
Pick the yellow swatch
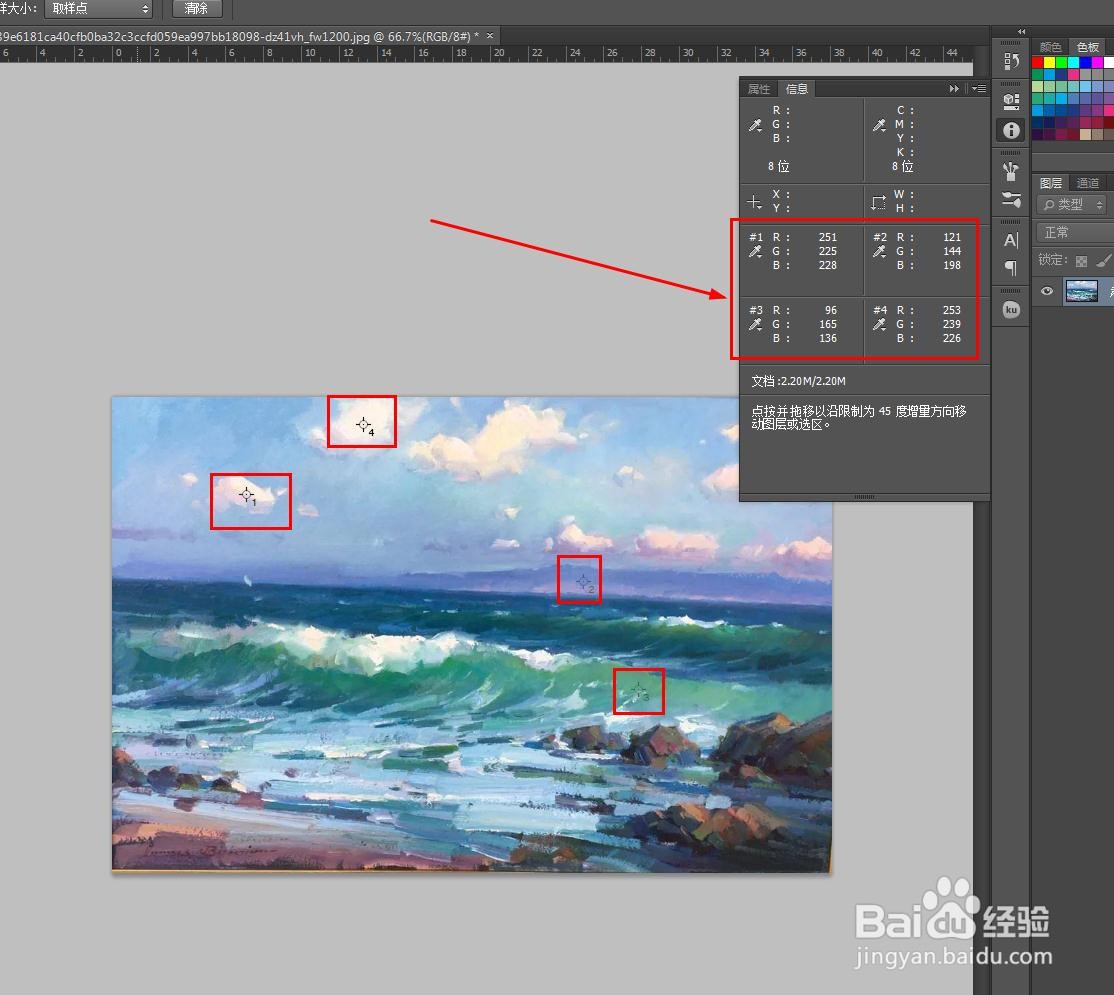(x=1049, y=62)
